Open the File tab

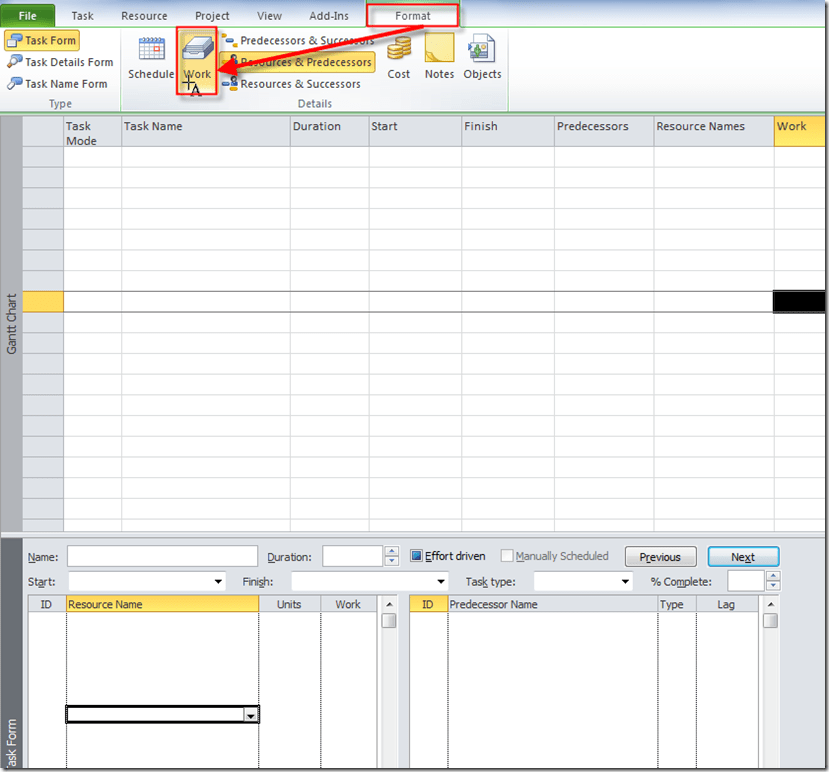pyautogui.click(x=28, y=16)
